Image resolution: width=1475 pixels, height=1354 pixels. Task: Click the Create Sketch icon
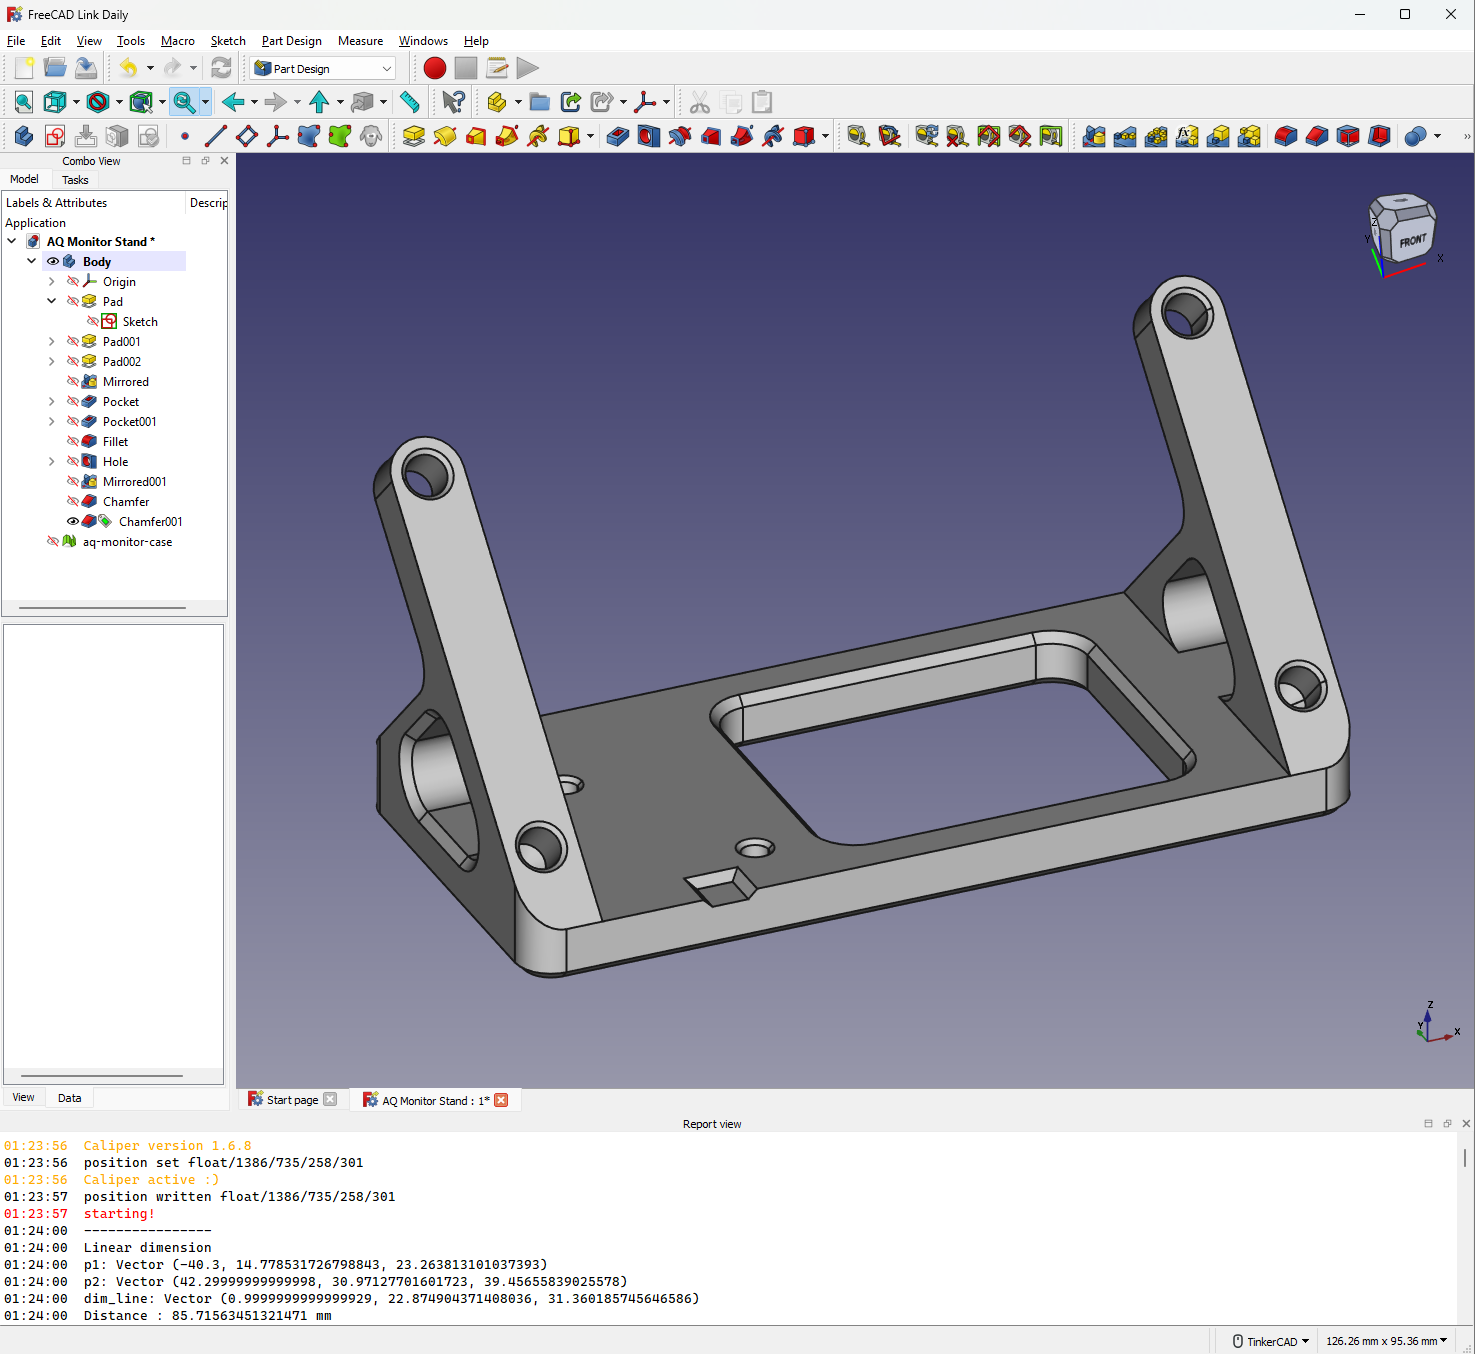(55, 136)
